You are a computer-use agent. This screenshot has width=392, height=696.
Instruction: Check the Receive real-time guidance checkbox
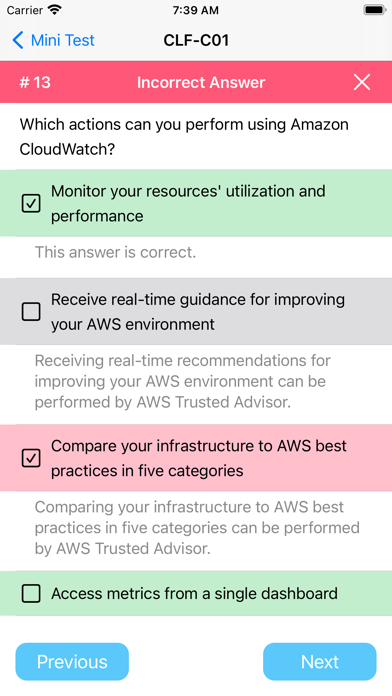(x=31, y=312)
